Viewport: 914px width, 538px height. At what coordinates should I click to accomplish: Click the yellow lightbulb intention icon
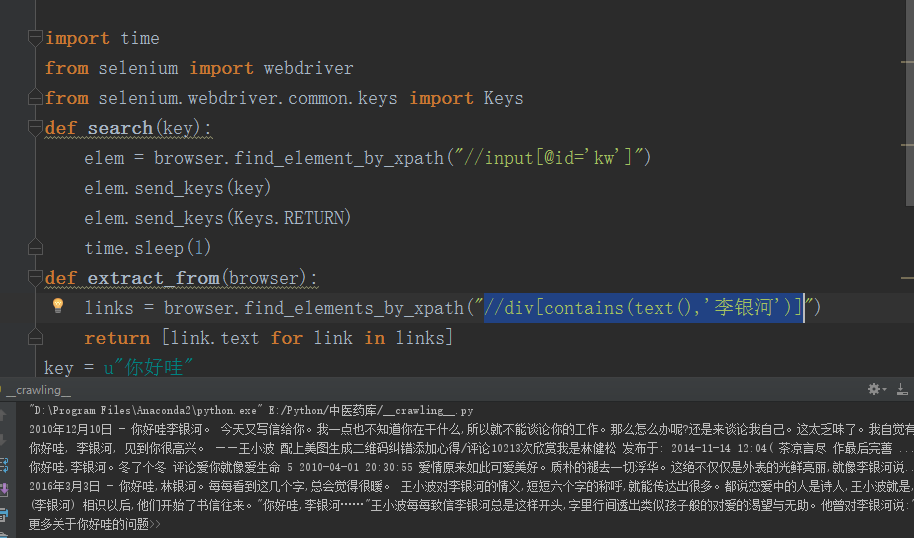[58, 306]
